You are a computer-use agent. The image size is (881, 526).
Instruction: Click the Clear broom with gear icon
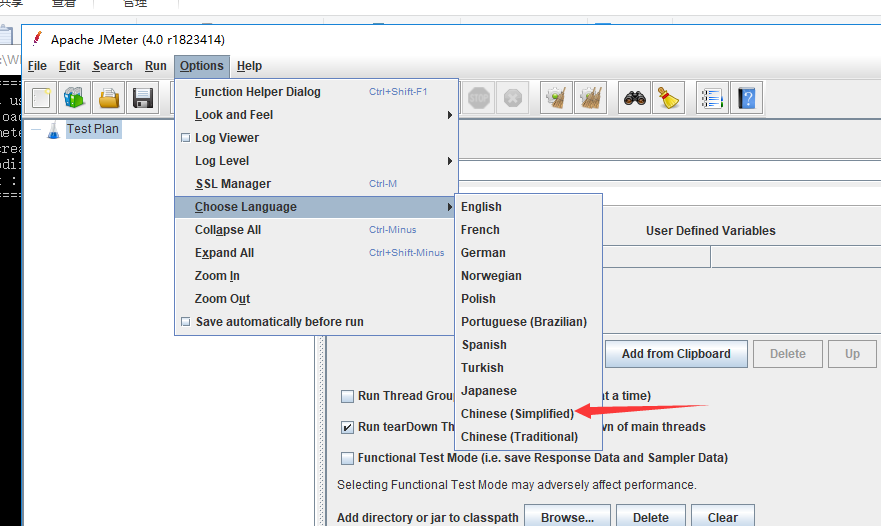coord(556,98)
